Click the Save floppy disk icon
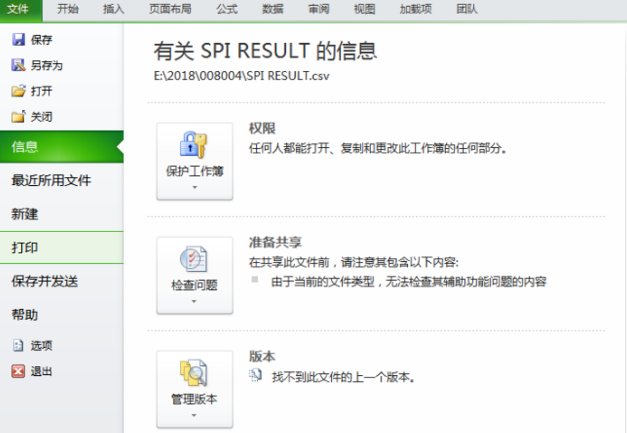 point(18,40)
